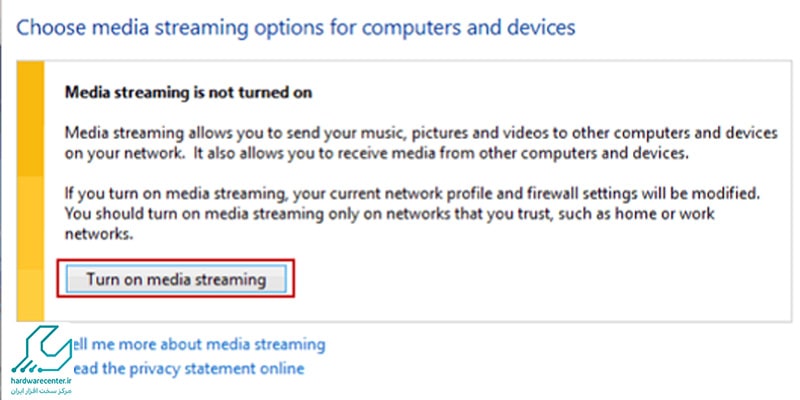This screenshot has height=400, width=800.
Task: Click the 'Choose media streaming options' heading
Action: [296, 27]
